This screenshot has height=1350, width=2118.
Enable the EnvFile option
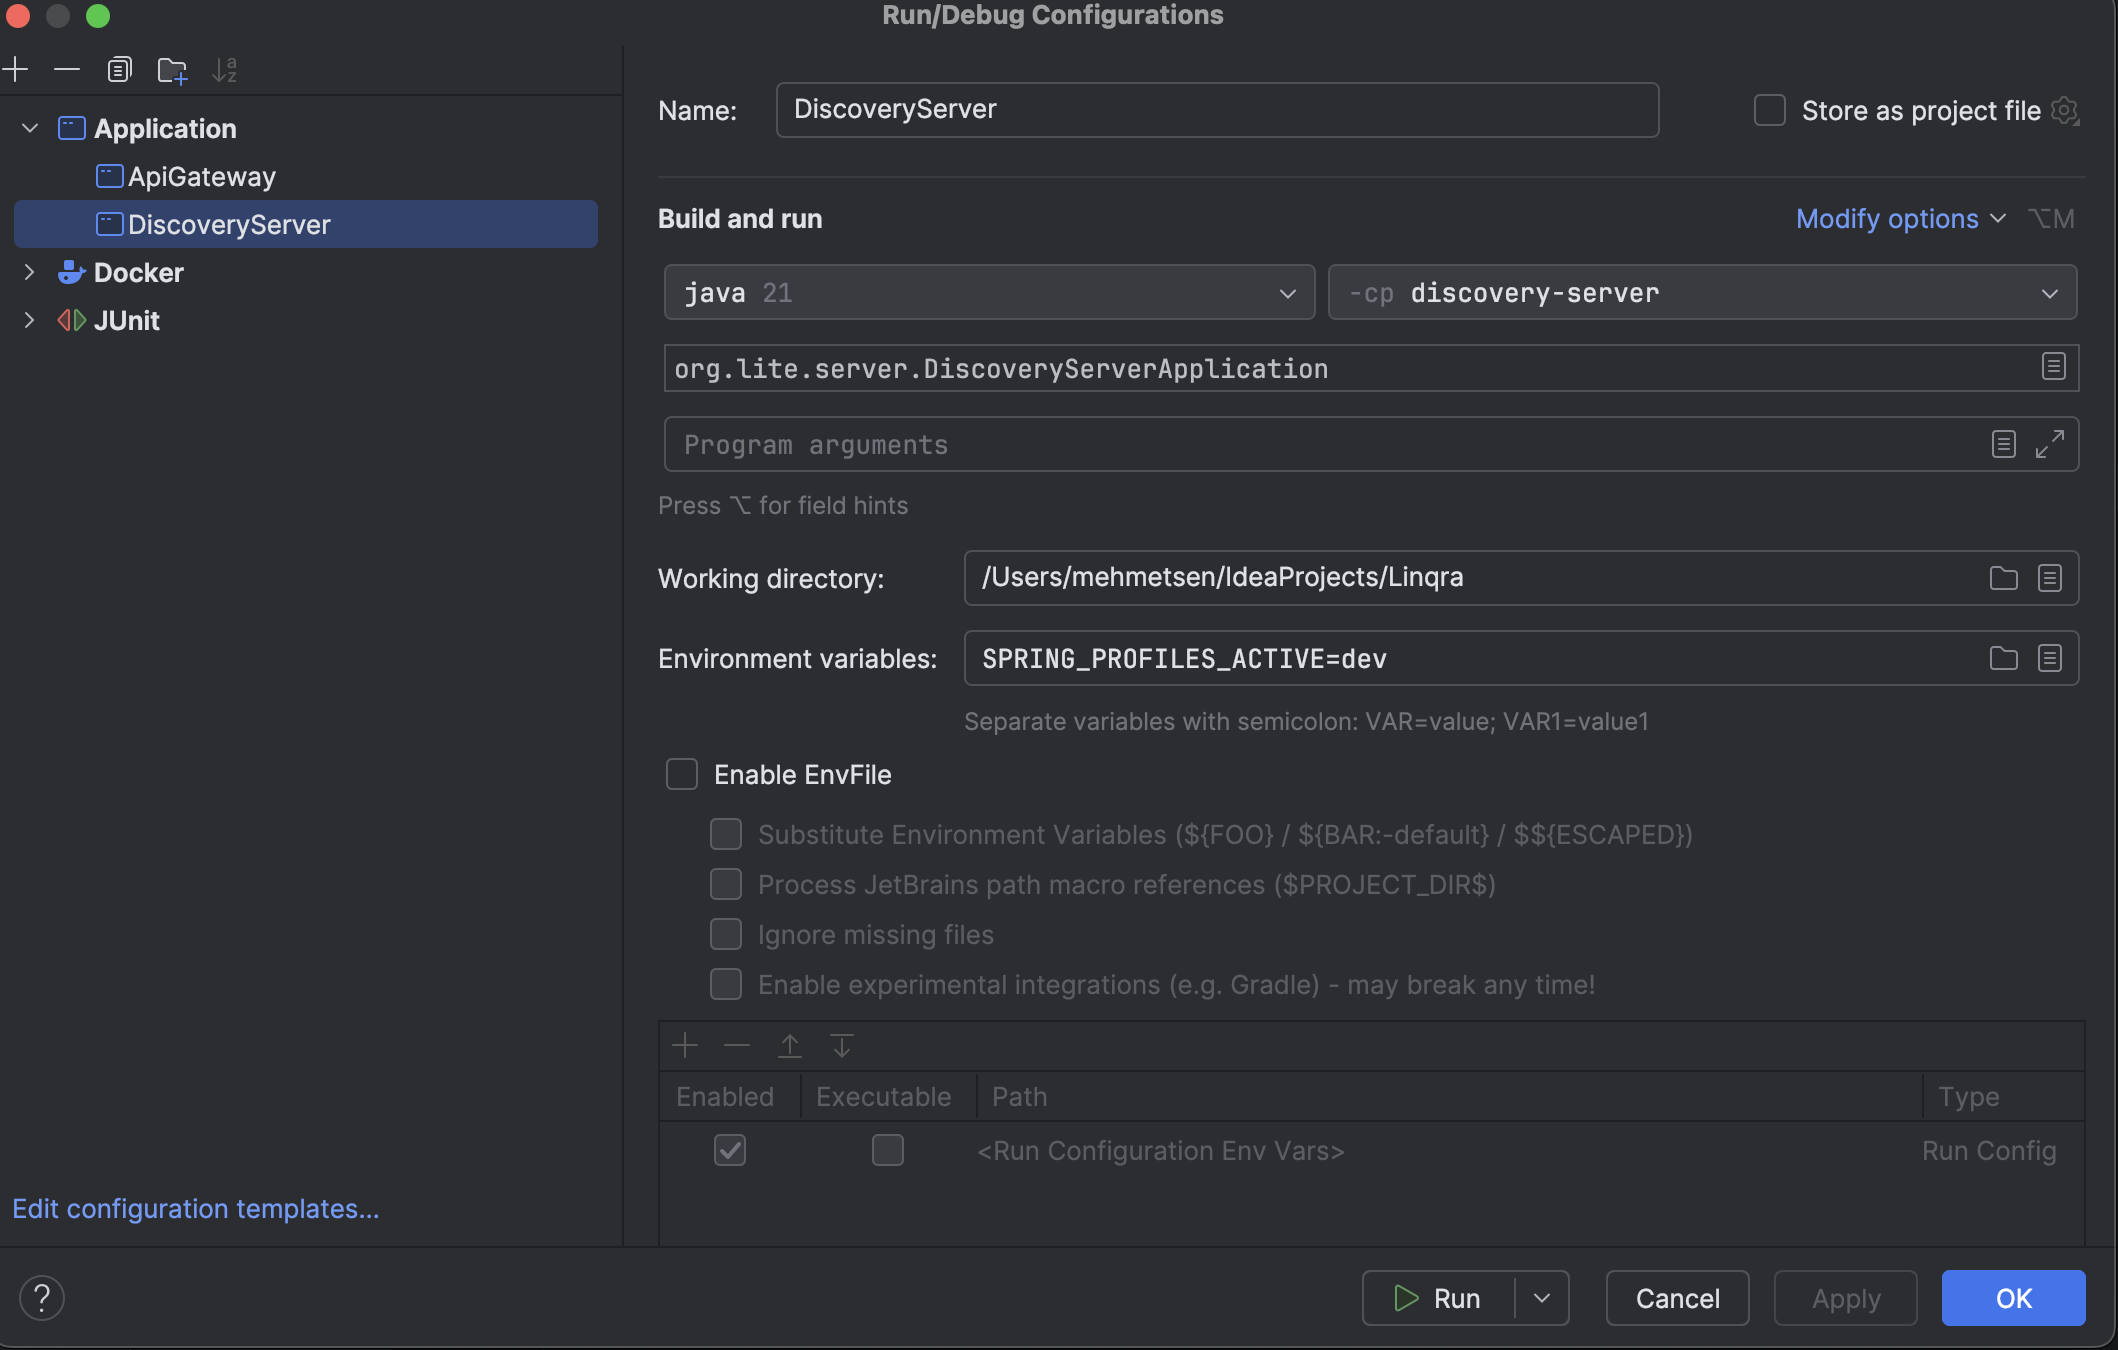[x=682, y=774]
